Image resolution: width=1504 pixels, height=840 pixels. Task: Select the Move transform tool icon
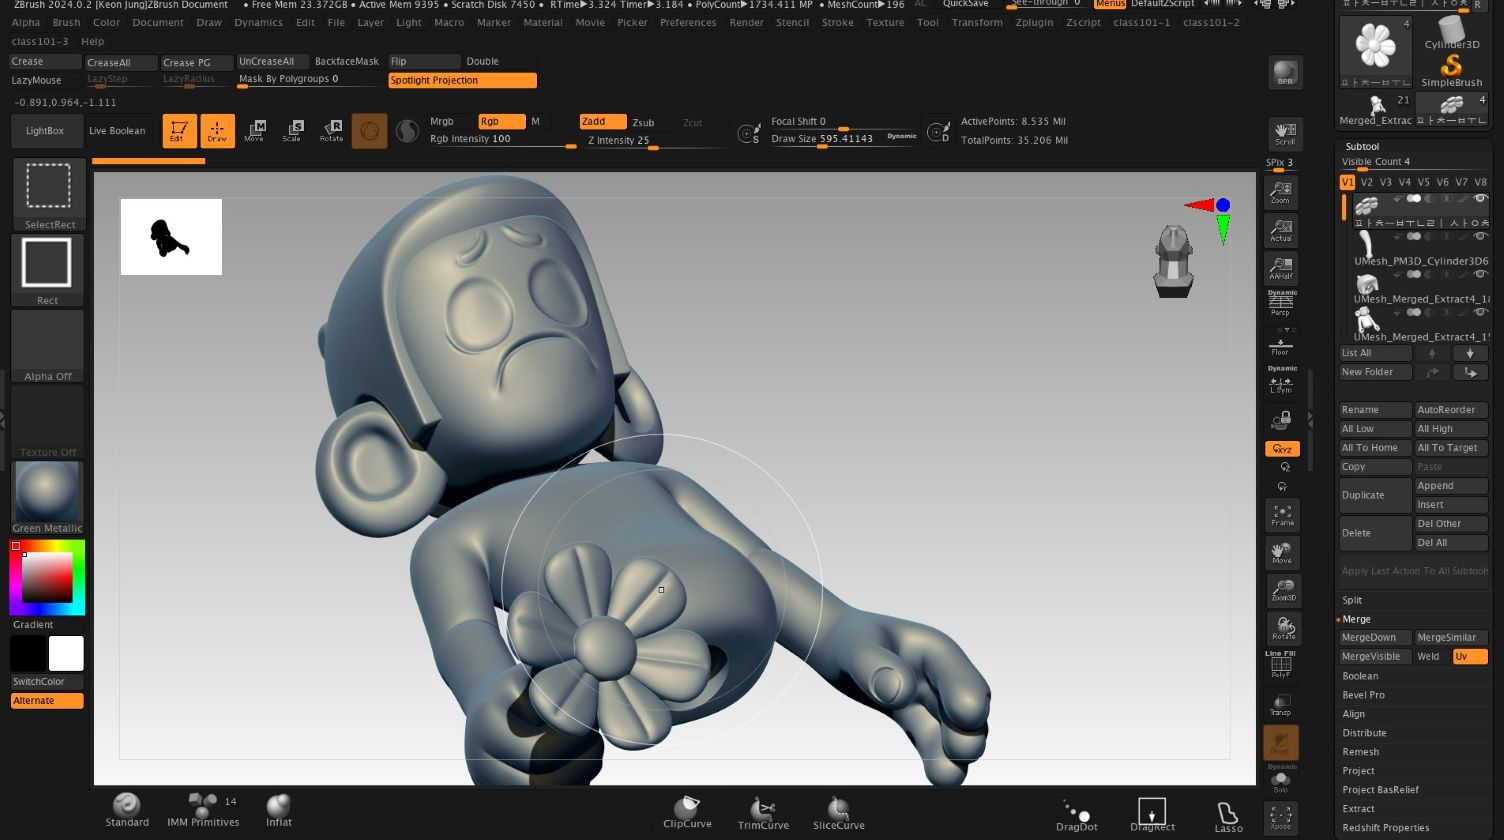tap(254, 130)
